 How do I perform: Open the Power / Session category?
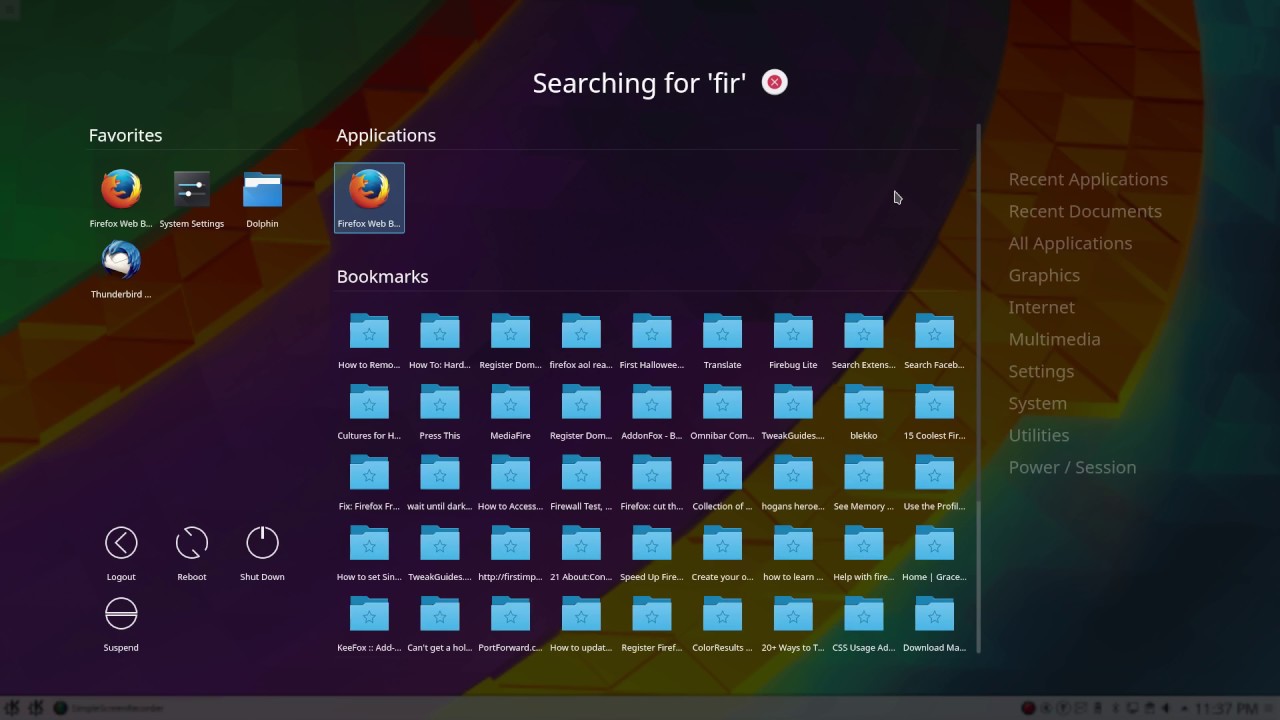(1072, 467)
